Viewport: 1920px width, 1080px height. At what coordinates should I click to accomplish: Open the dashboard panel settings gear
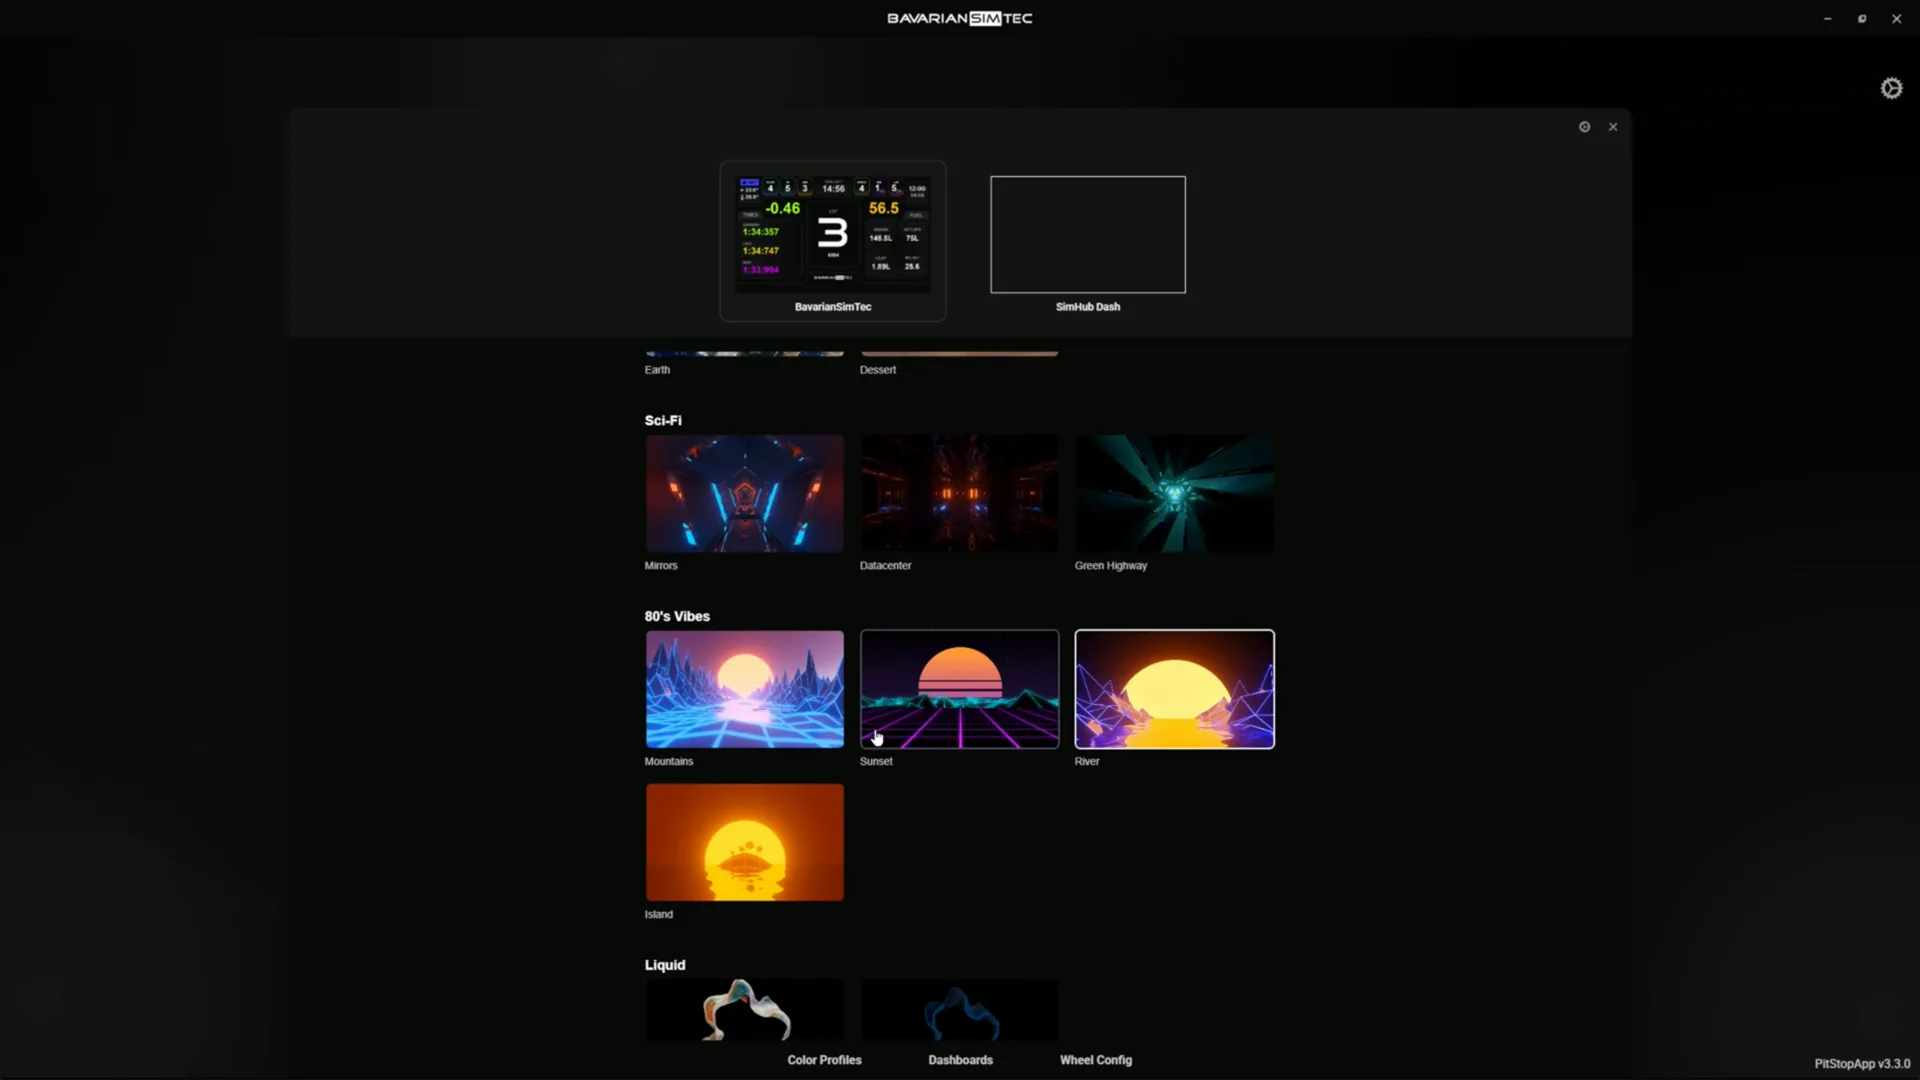[1584, 127]
